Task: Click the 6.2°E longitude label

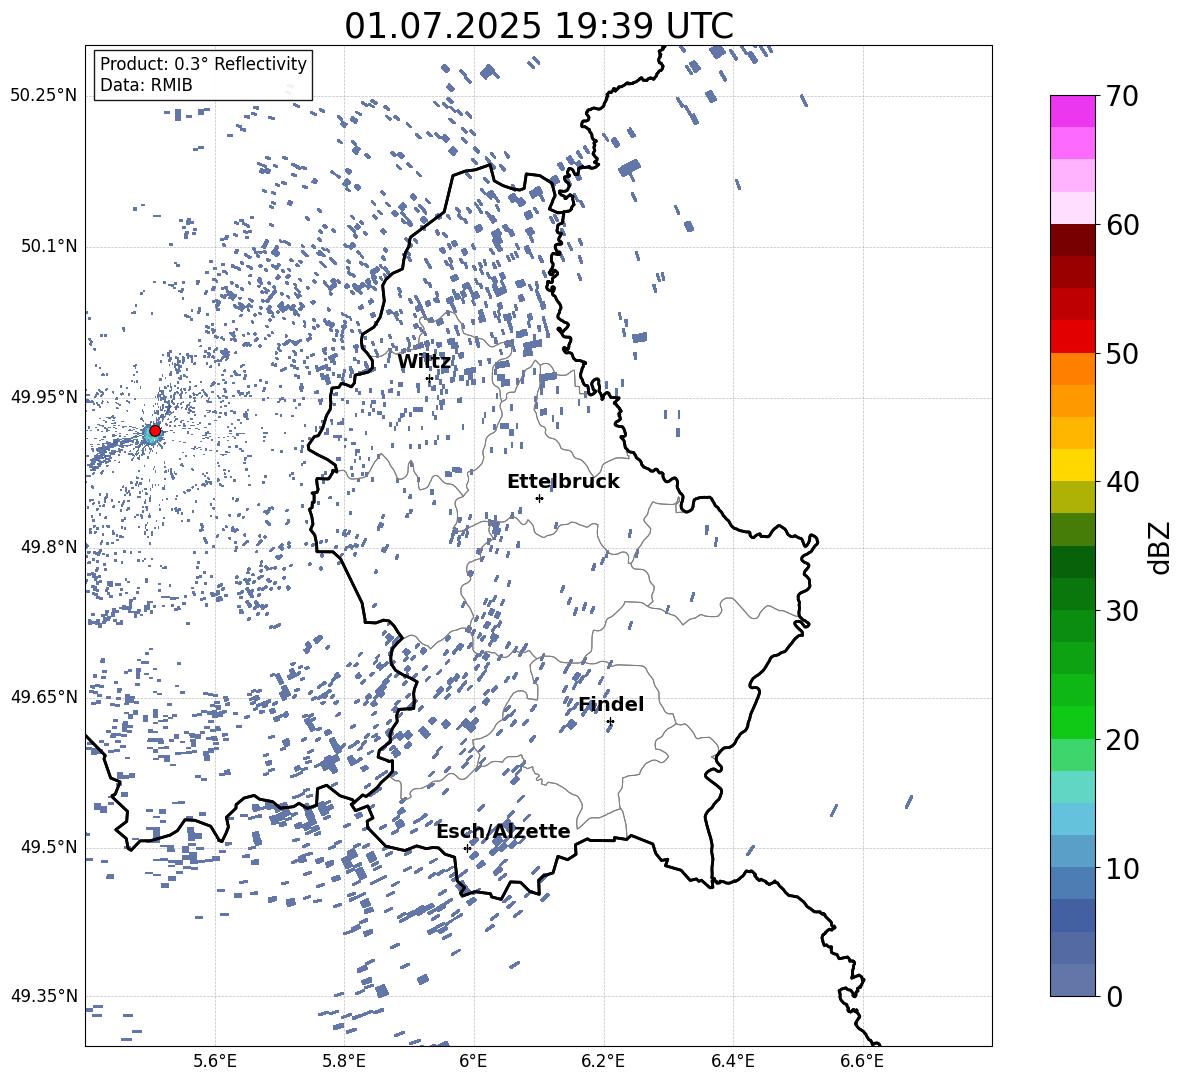Action: pos(603,1061)
